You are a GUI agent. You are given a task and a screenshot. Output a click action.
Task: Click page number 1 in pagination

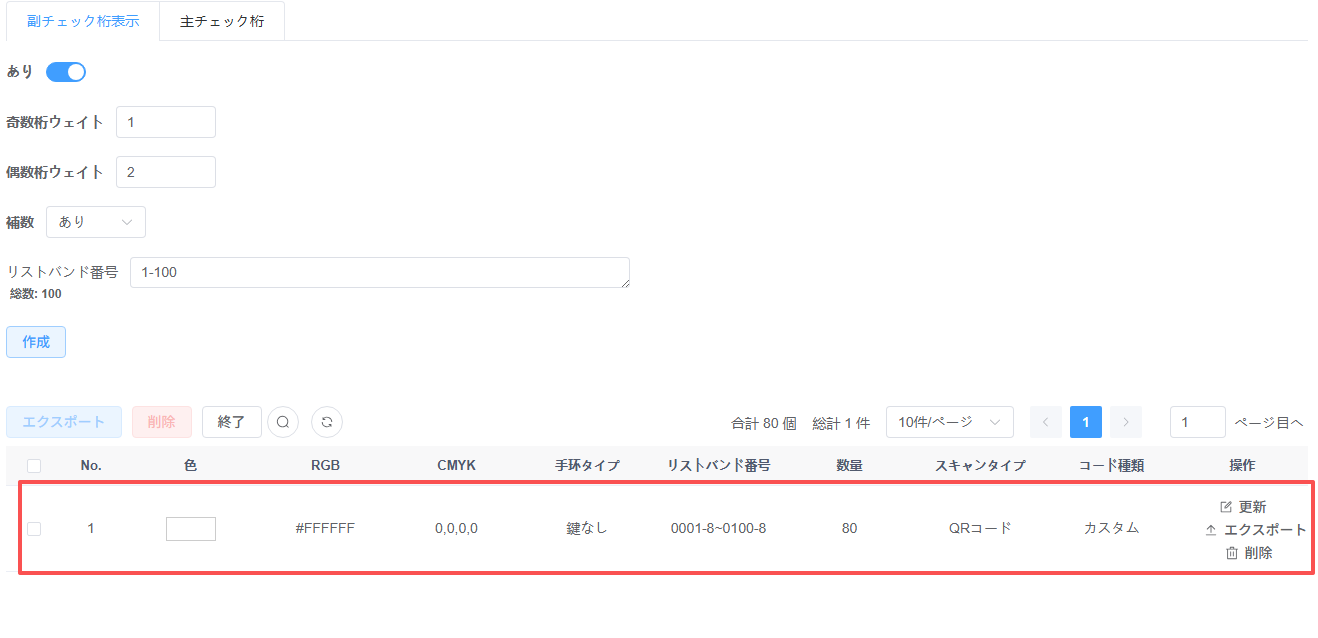[x=1086, y=422]
